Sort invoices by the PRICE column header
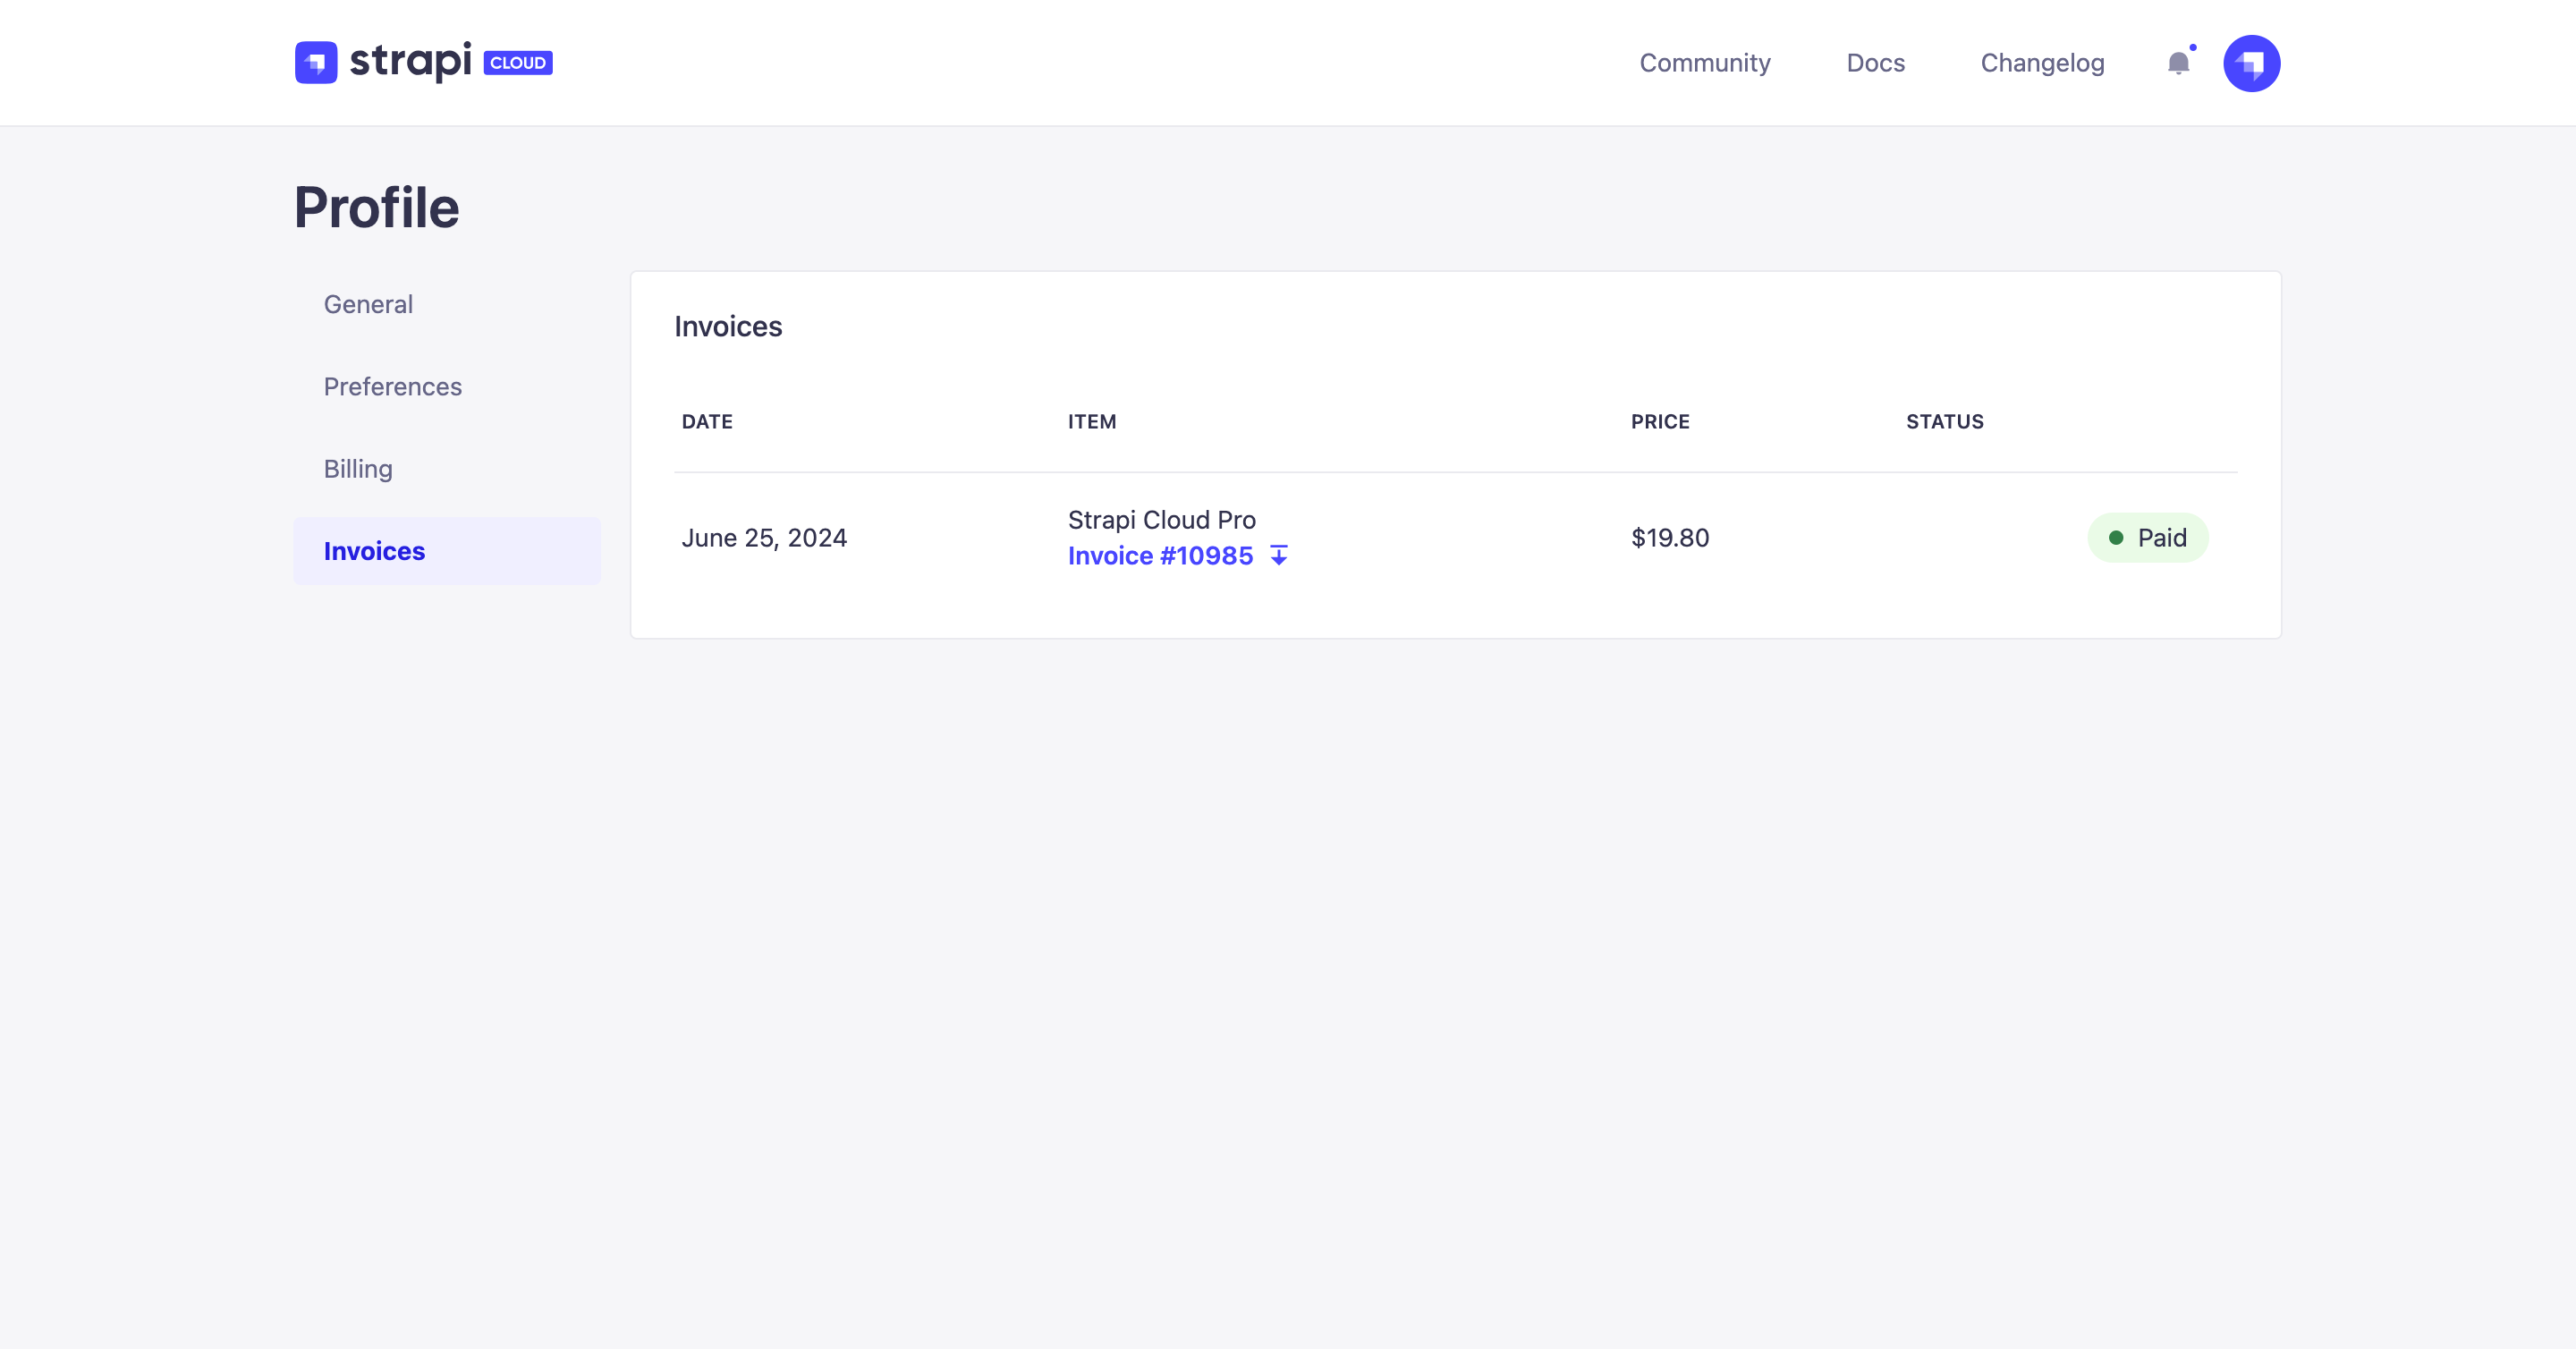Viewport: 2576px width, 1349px height. (x=1659, y=421)
